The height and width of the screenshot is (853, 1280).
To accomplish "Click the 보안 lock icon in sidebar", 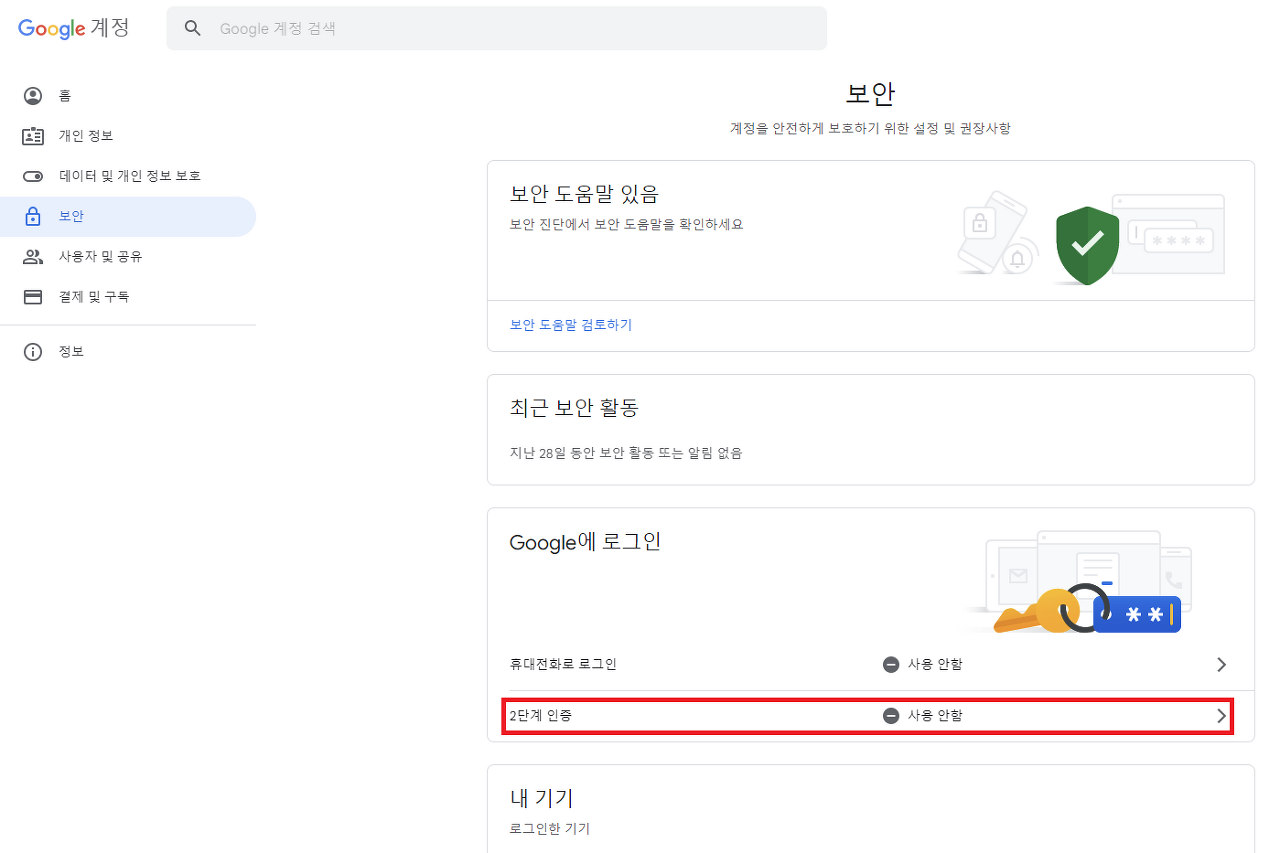I will pos(33,216).
